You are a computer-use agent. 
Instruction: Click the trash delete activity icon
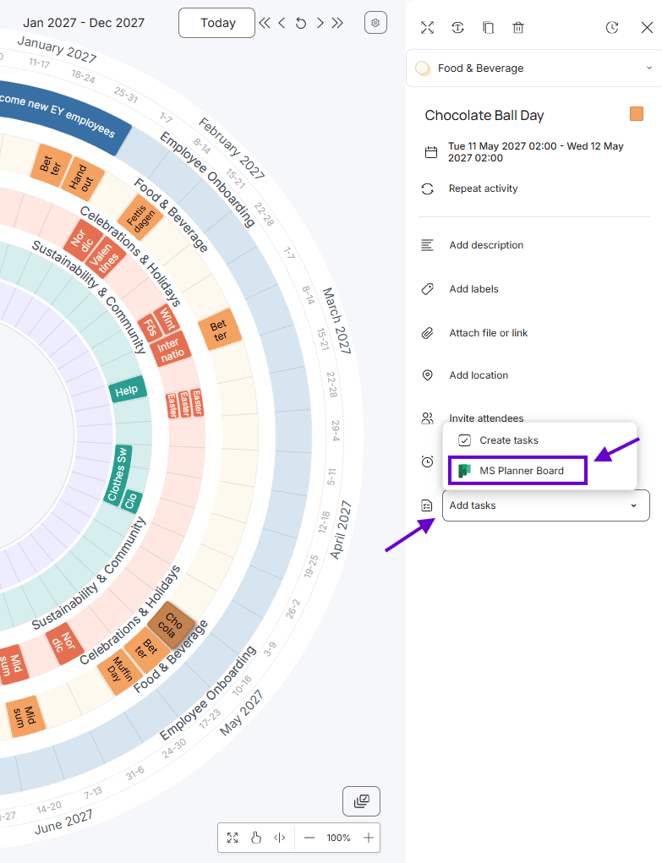click(518, 28)
